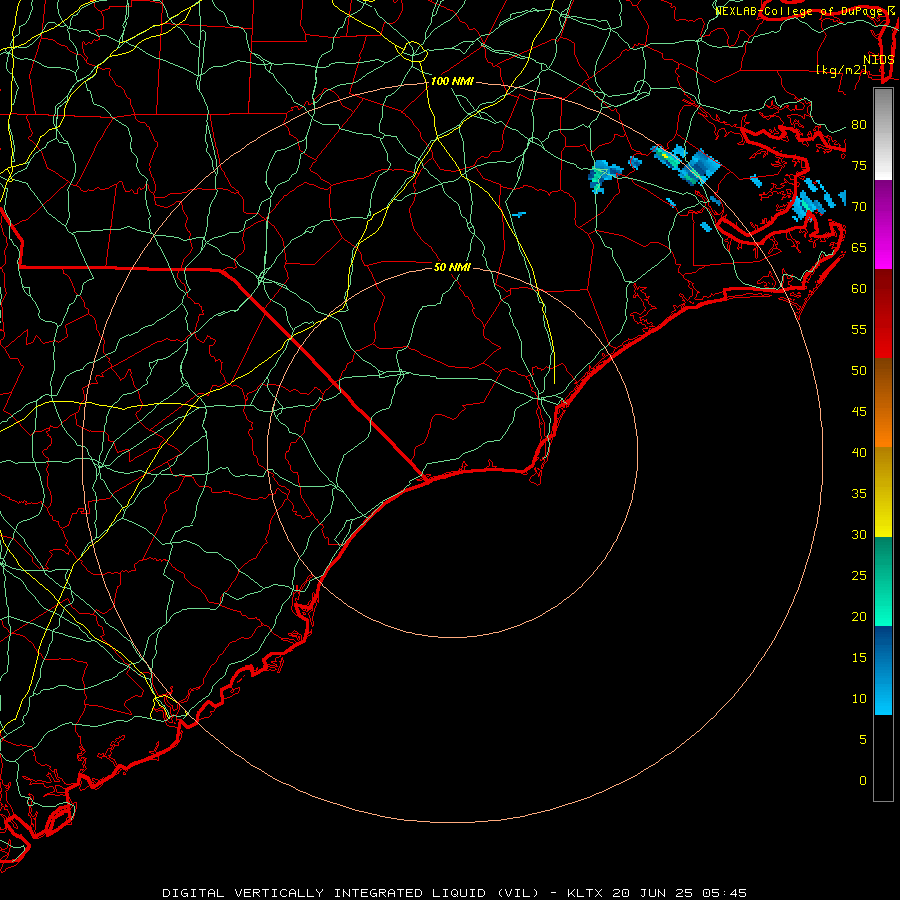
Task: Click the 35 value on the color scale
Action: (x=859, y=494)
